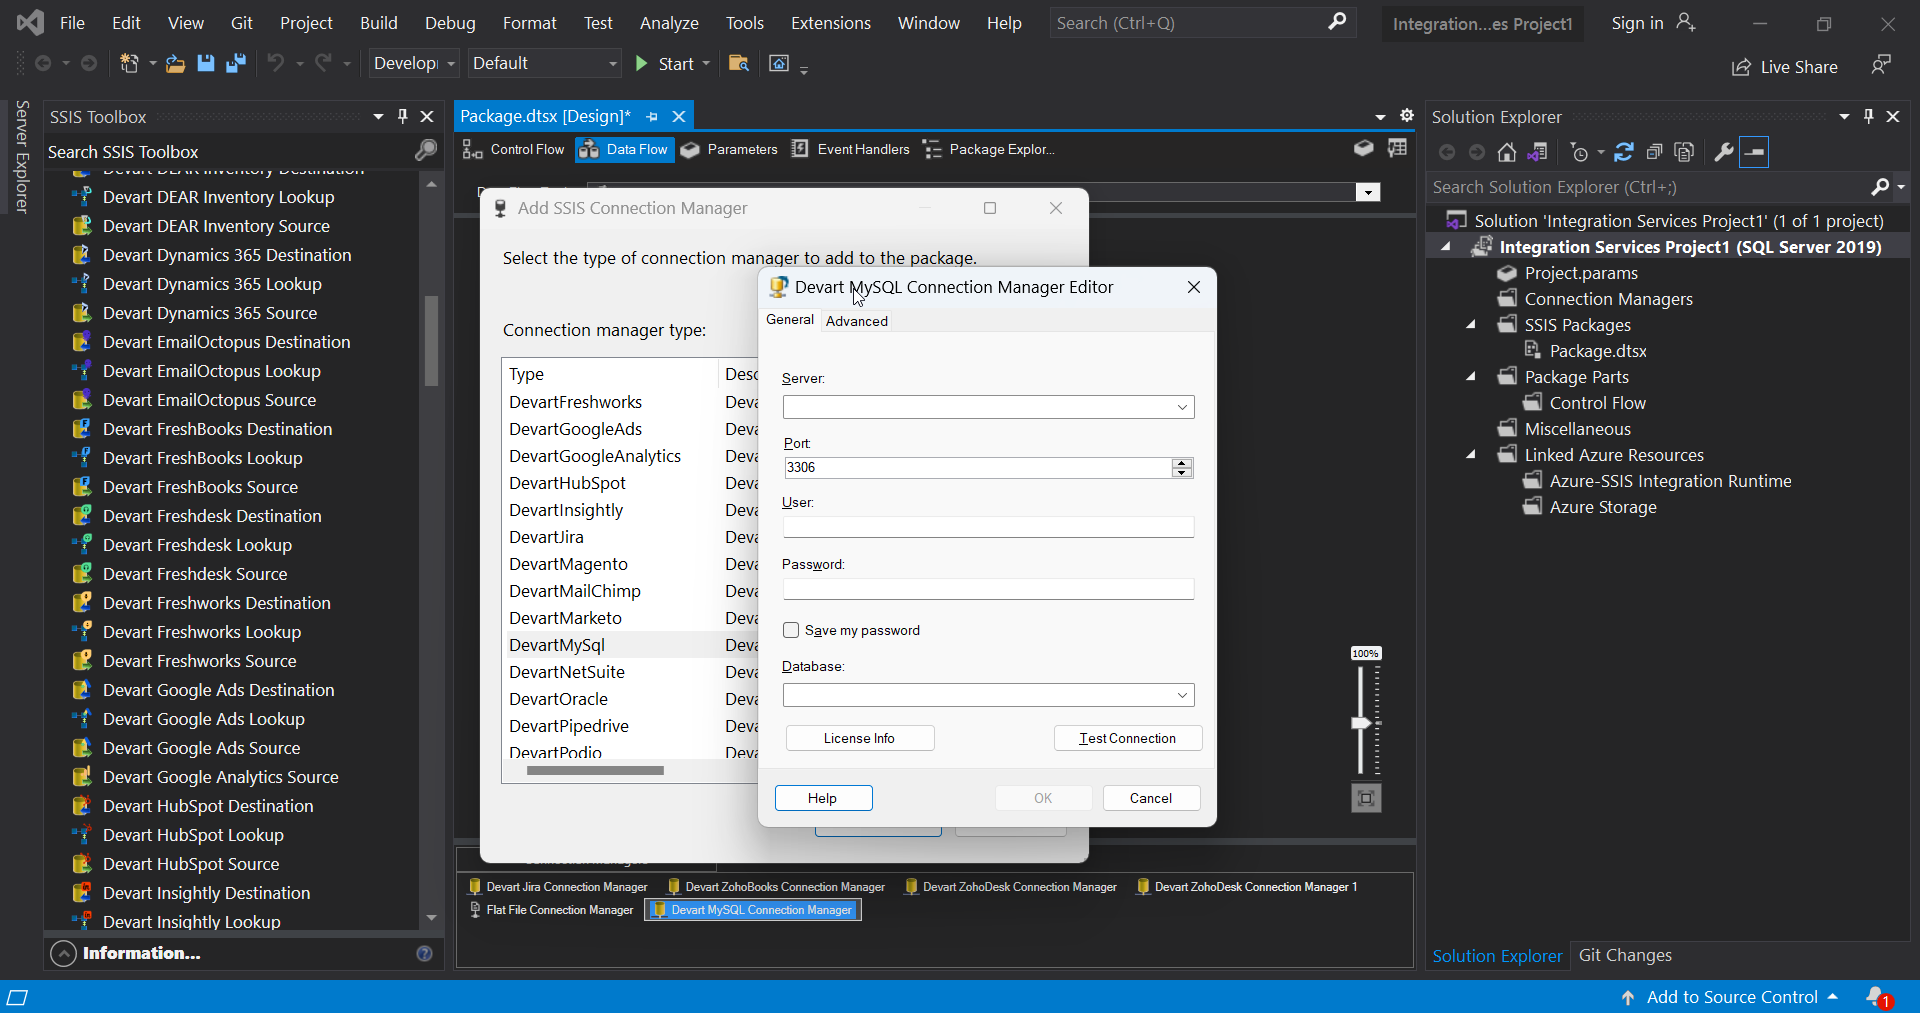
Task: Click the User input field
Action: [988, 527]
